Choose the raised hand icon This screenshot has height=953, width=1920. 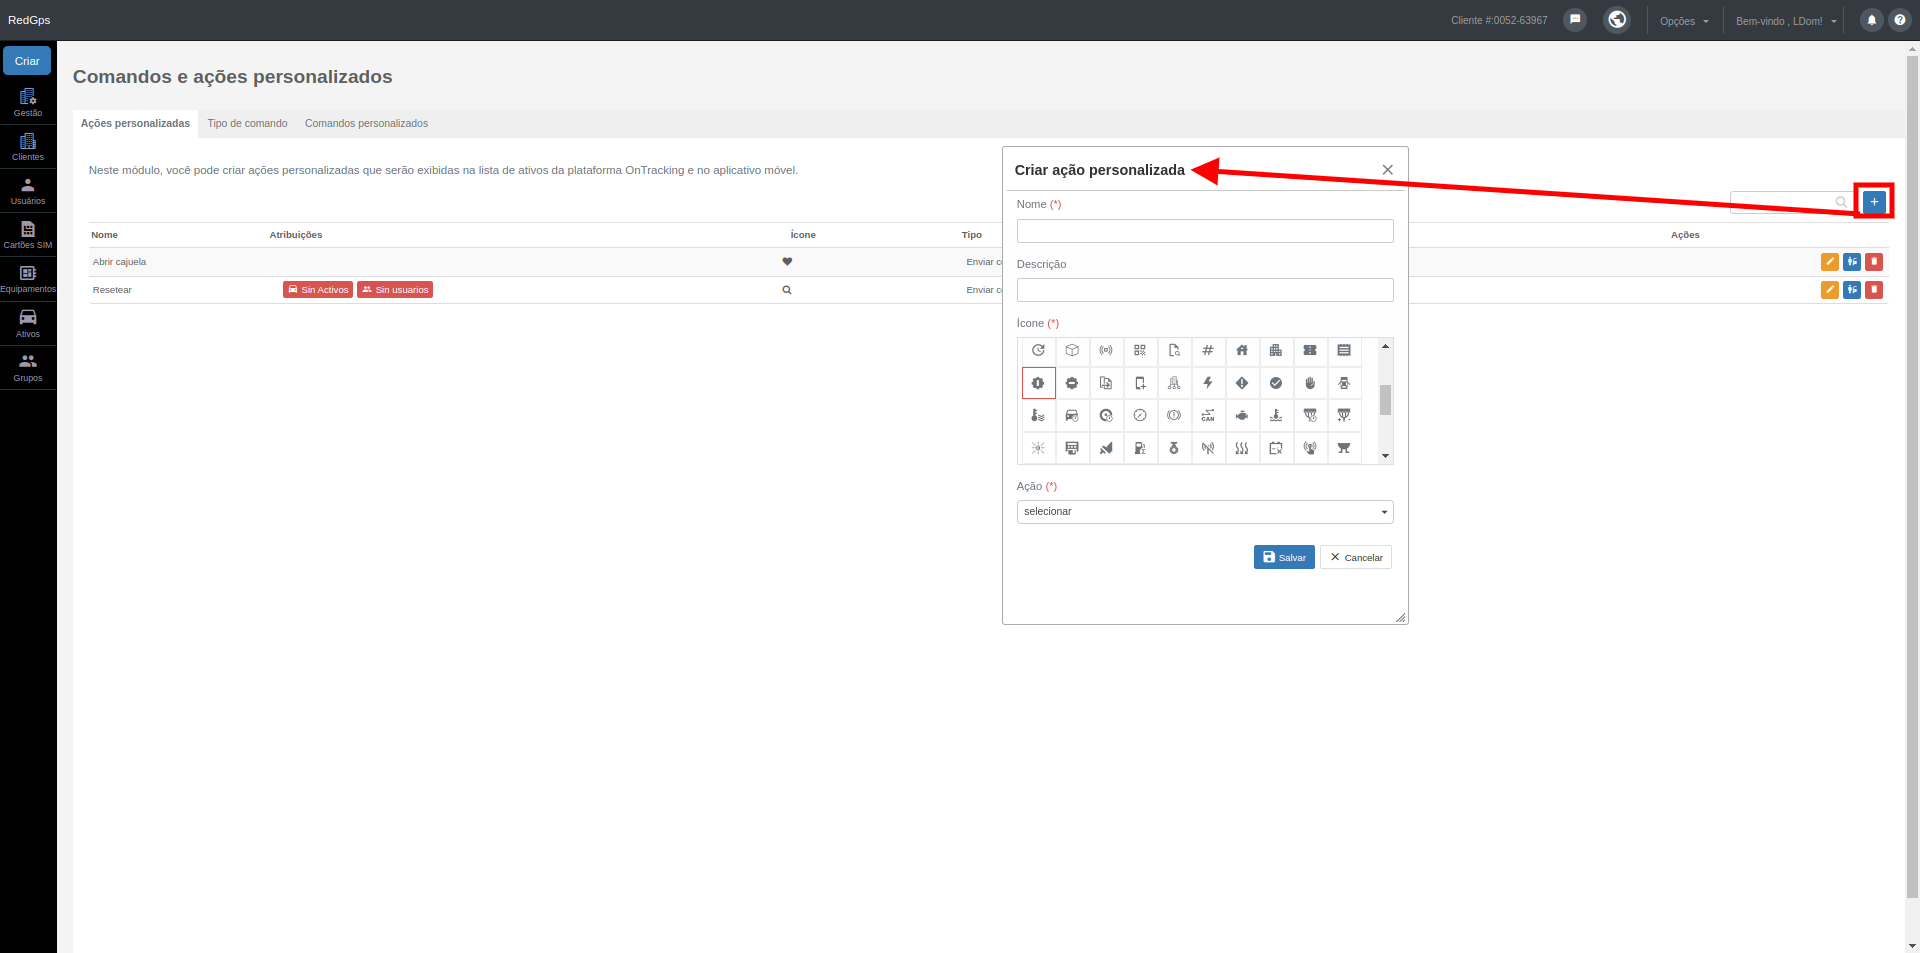1310,383
